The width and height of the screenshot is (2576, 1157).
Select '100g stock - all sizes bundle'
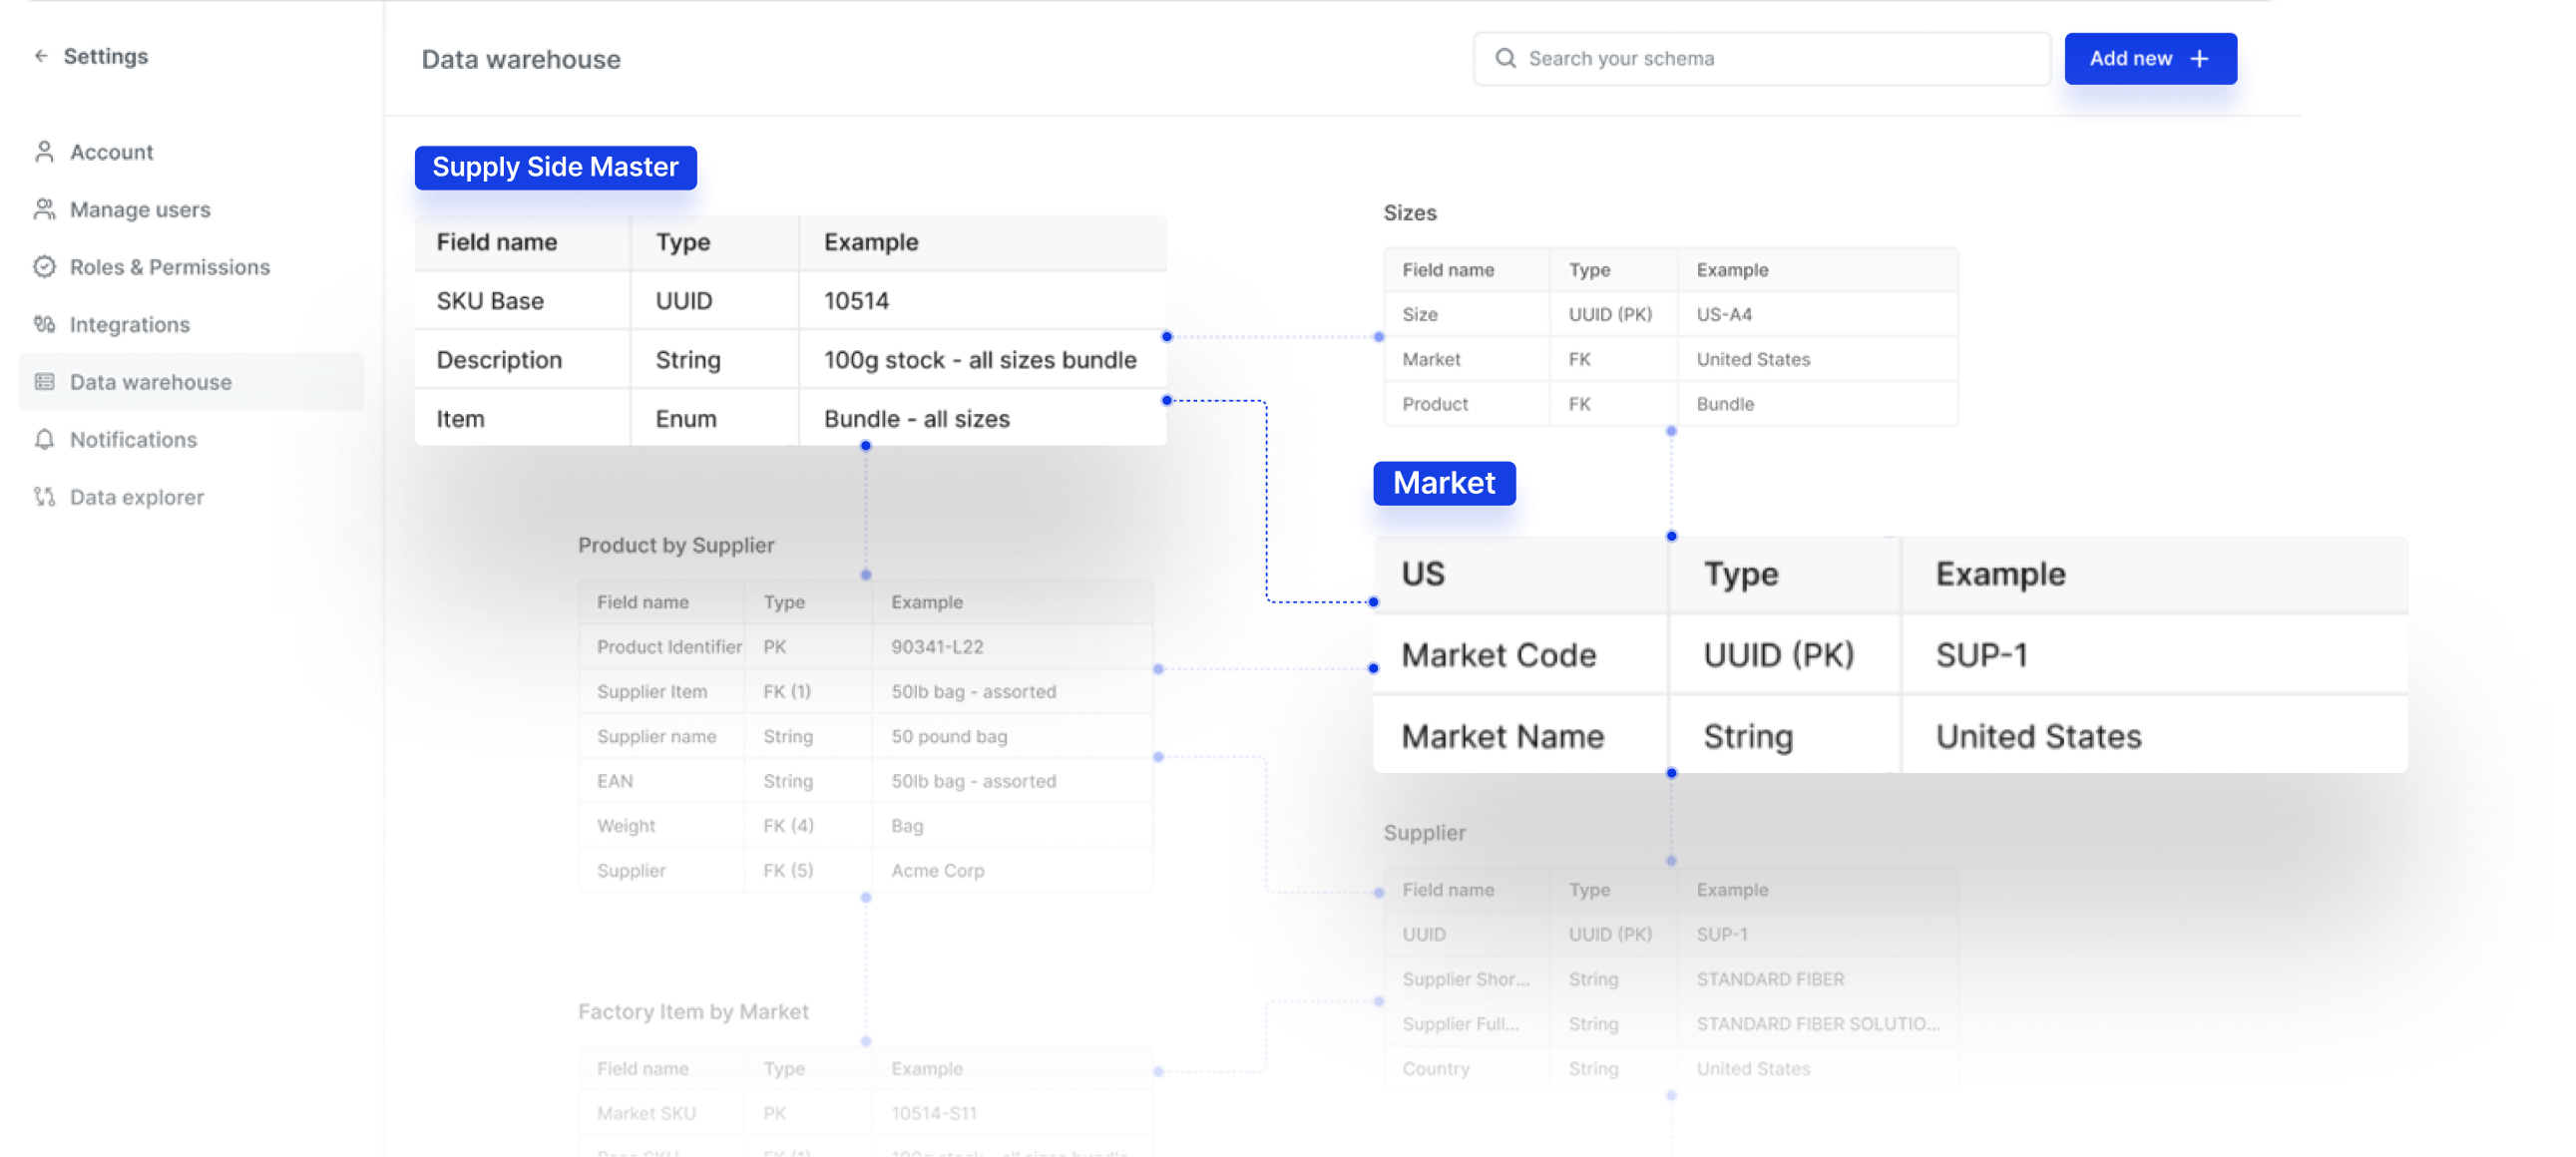click(x=980, y=360)
